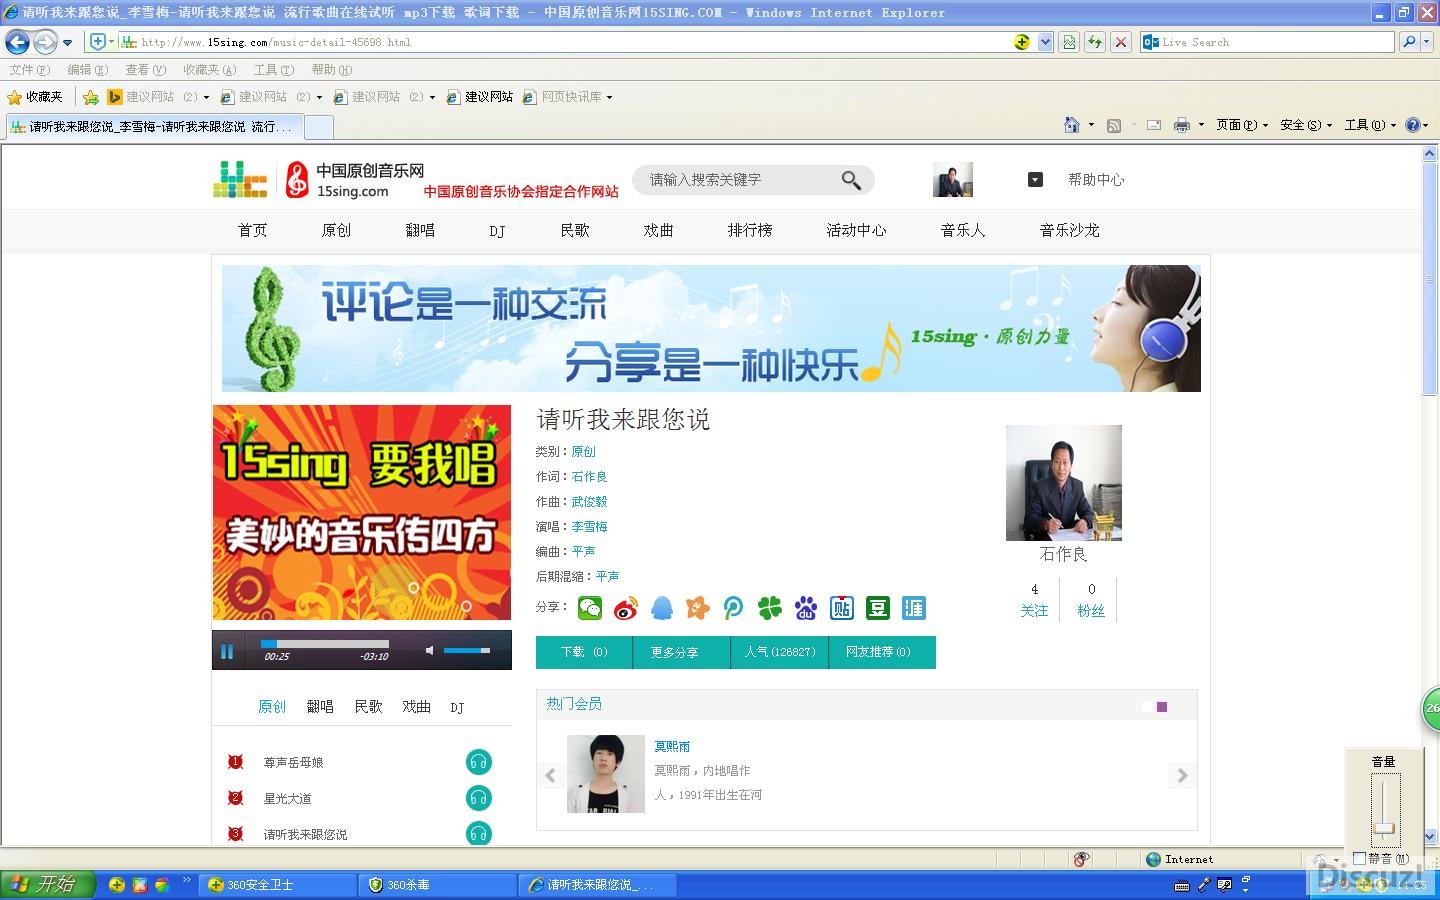The image size is (1440, 900).
Task: Click the 人气 (126827) button
Action: click(x=780, y=652)
